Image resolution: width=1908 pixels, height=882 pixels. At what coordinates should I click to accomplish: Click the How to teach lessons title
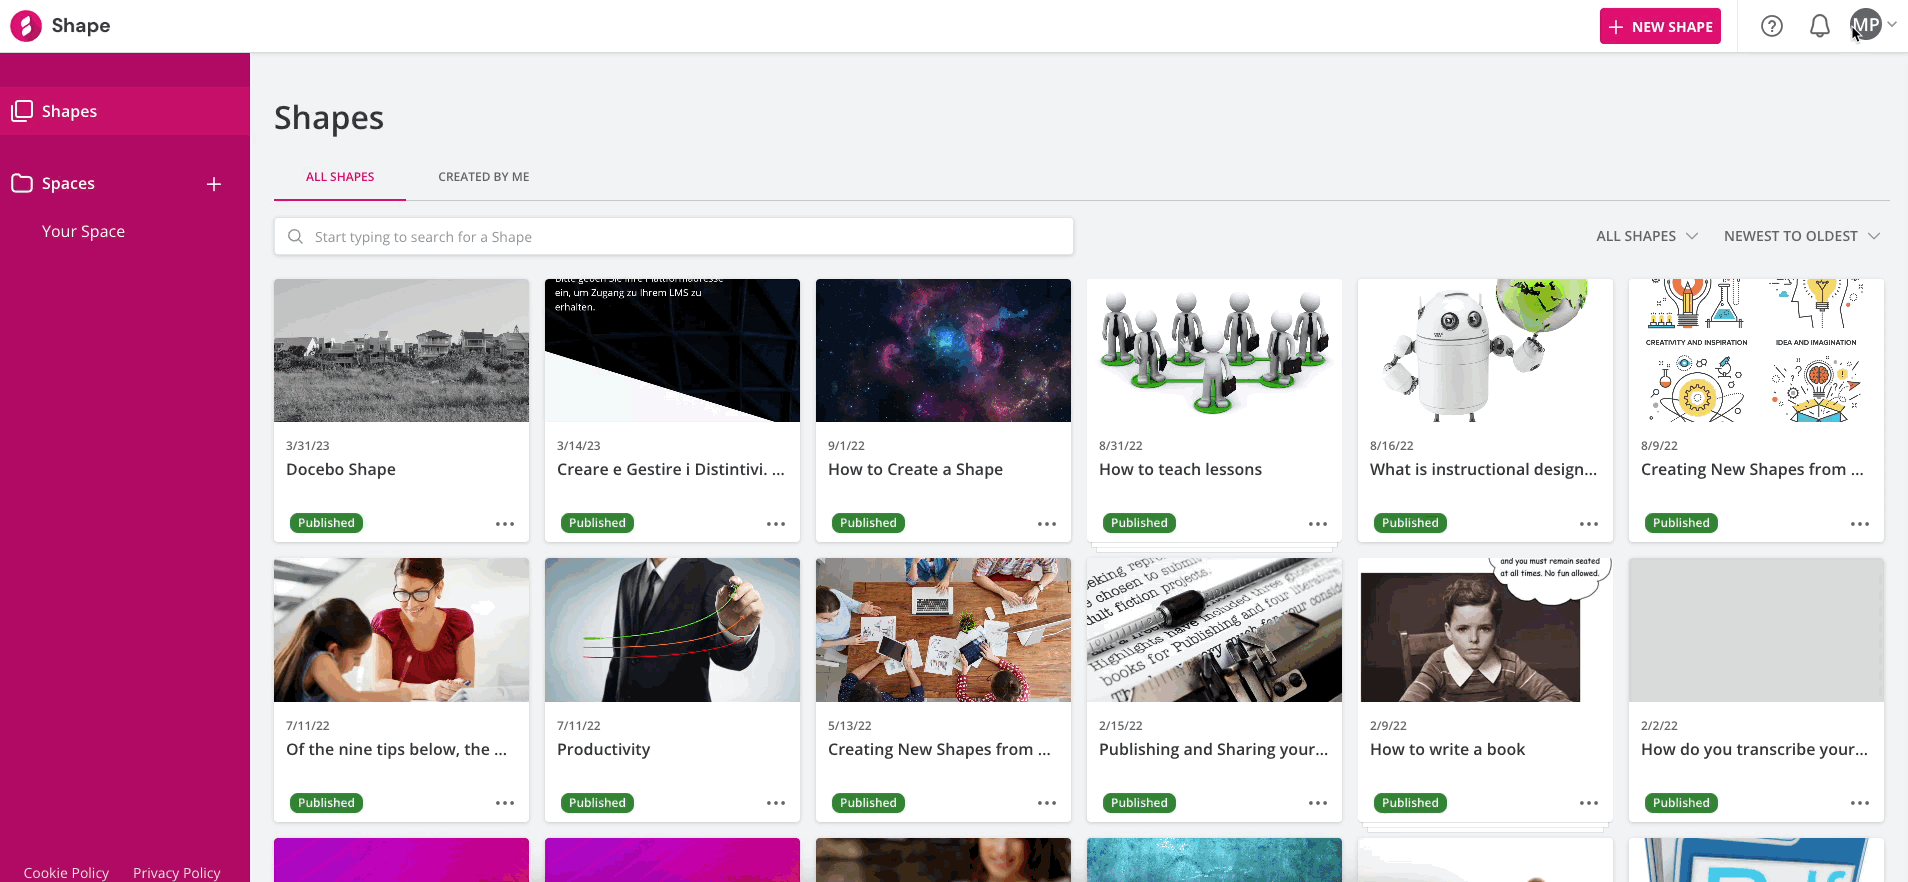1180,469
